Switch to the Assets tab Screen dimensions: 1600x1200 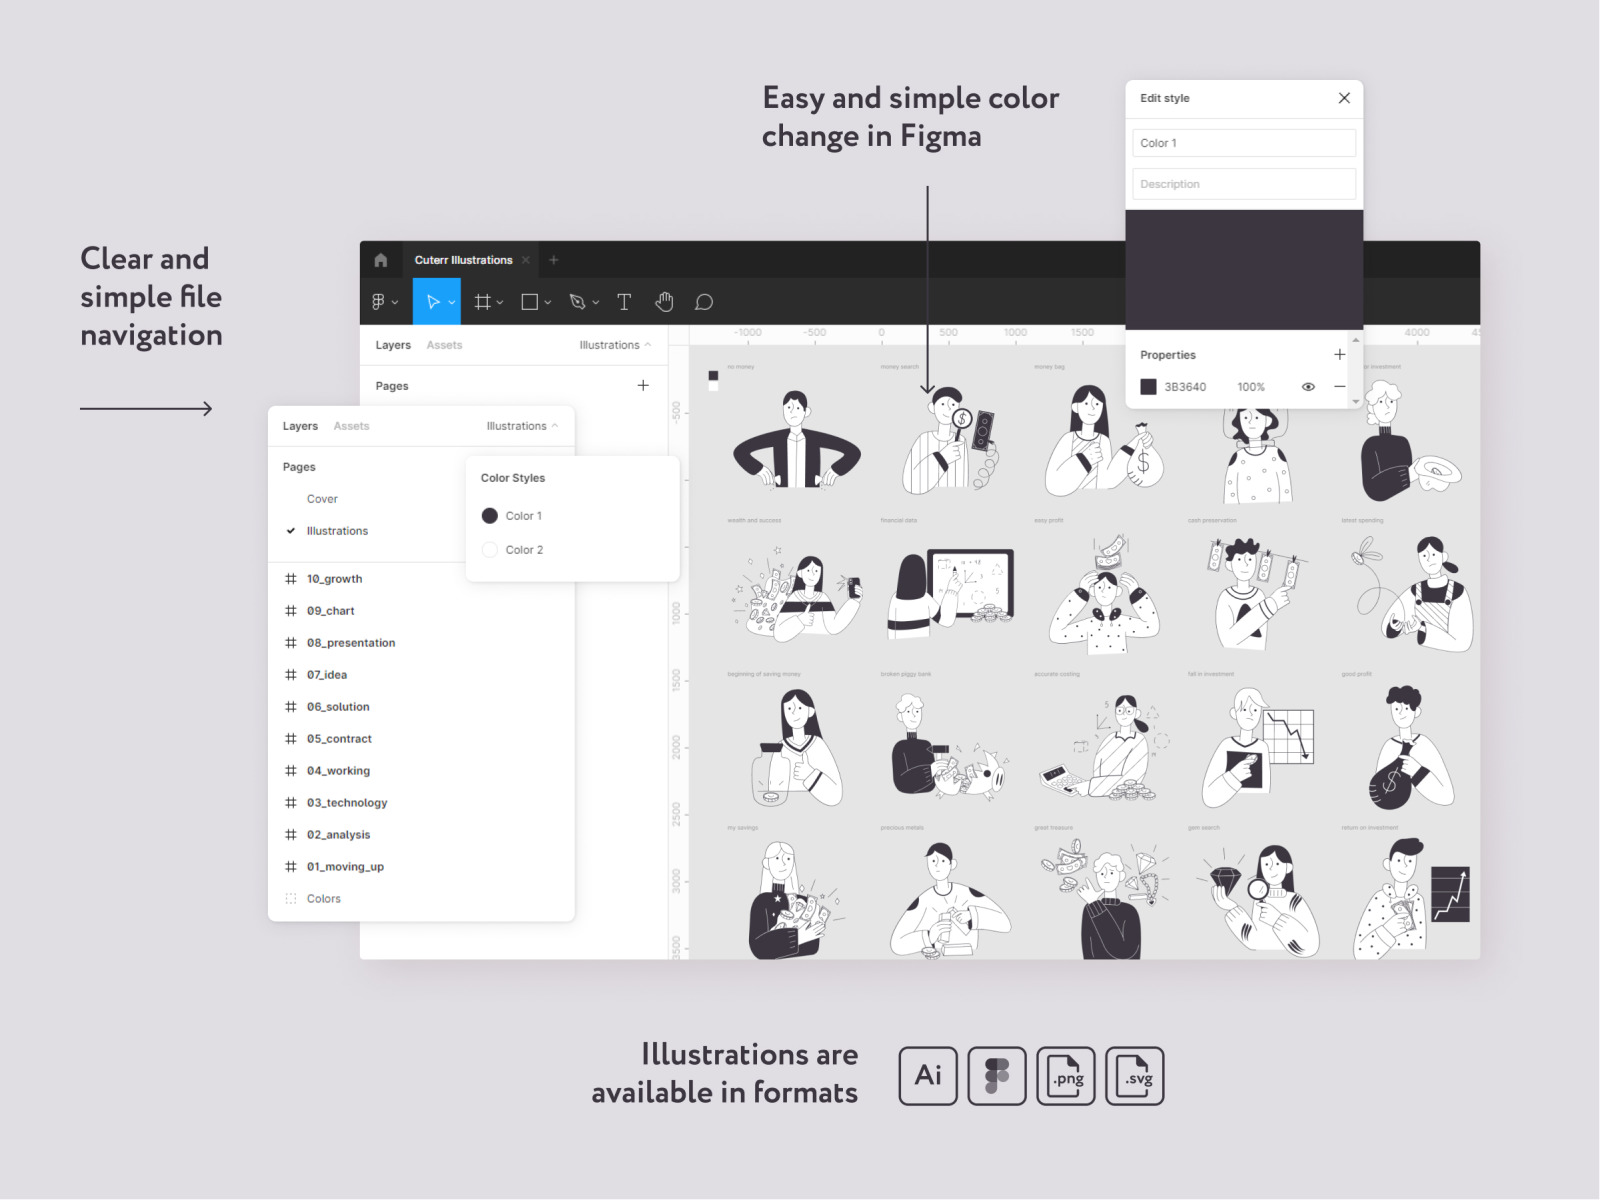[351, 426]
